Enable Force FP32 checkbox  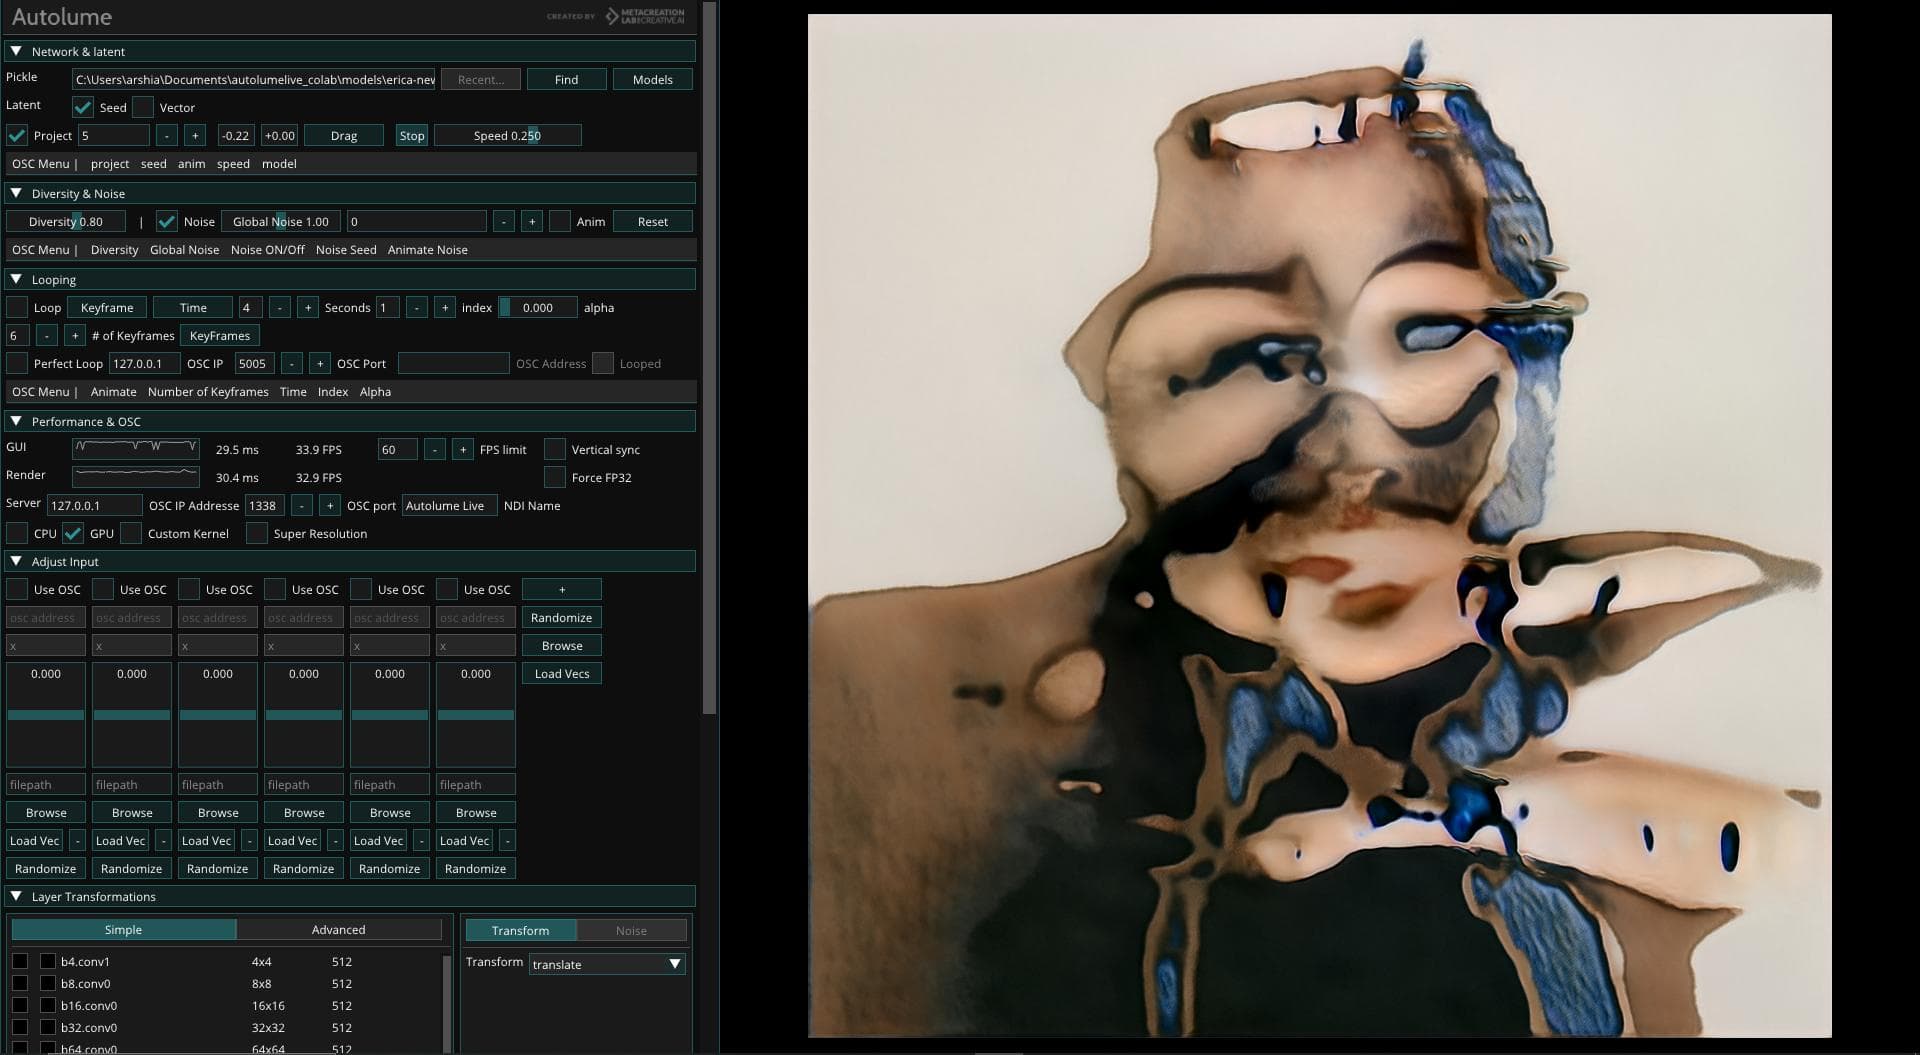[555, 477]
